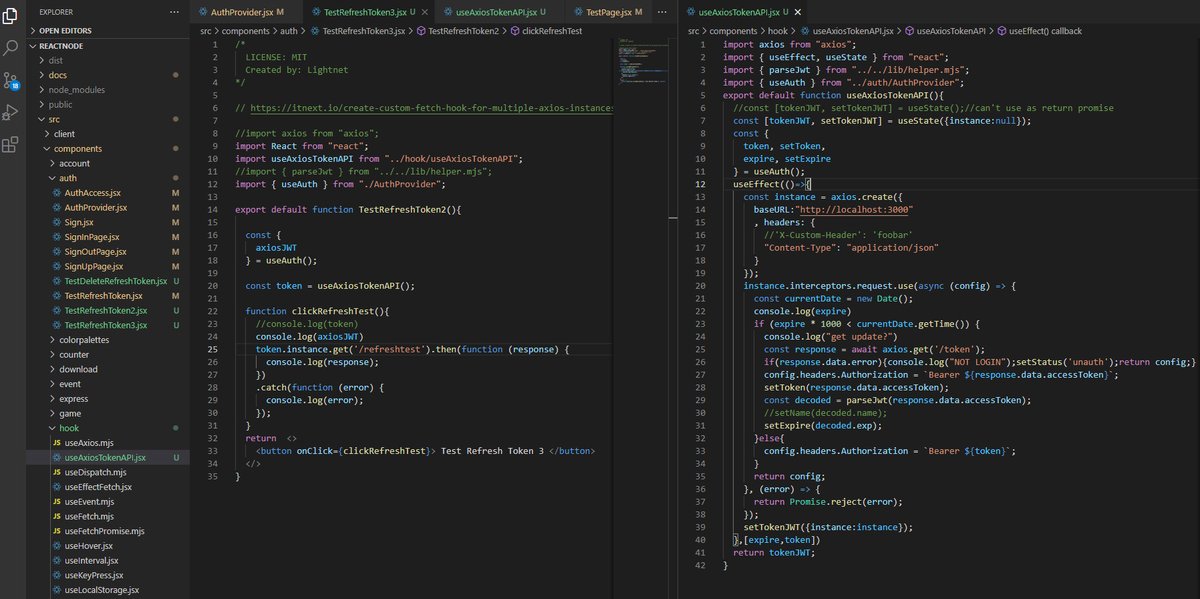Screen dimensions: 1200x599
Task: Open TestDeleteRefreshToken.jsx in the explorer
Action: click(108, 281)
